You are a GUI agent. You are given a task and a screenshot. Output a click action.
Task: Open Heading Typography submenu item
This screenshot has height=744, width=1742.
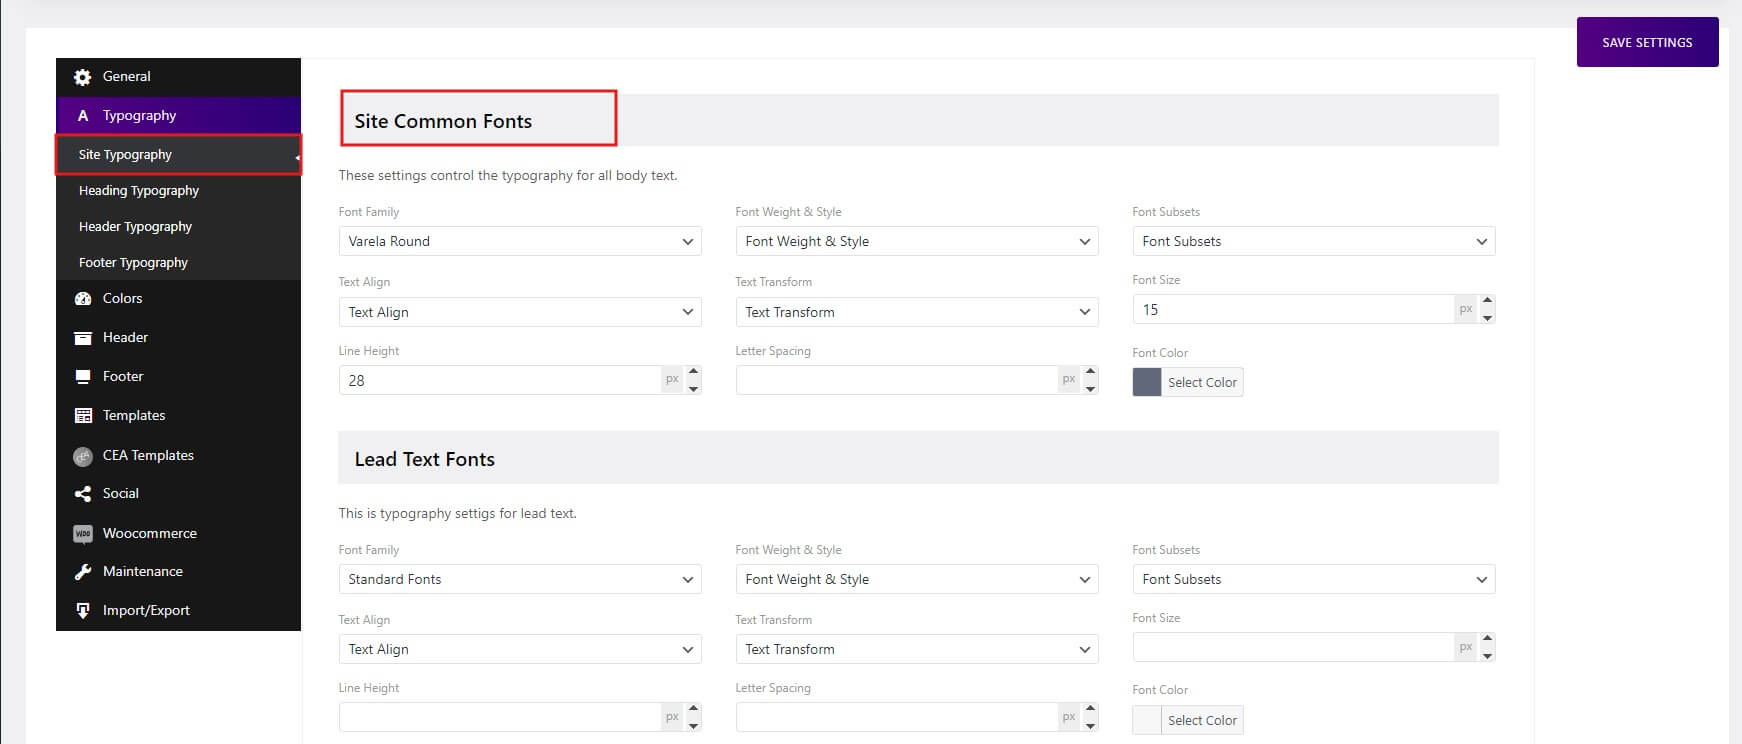click(x=139, y=191)
